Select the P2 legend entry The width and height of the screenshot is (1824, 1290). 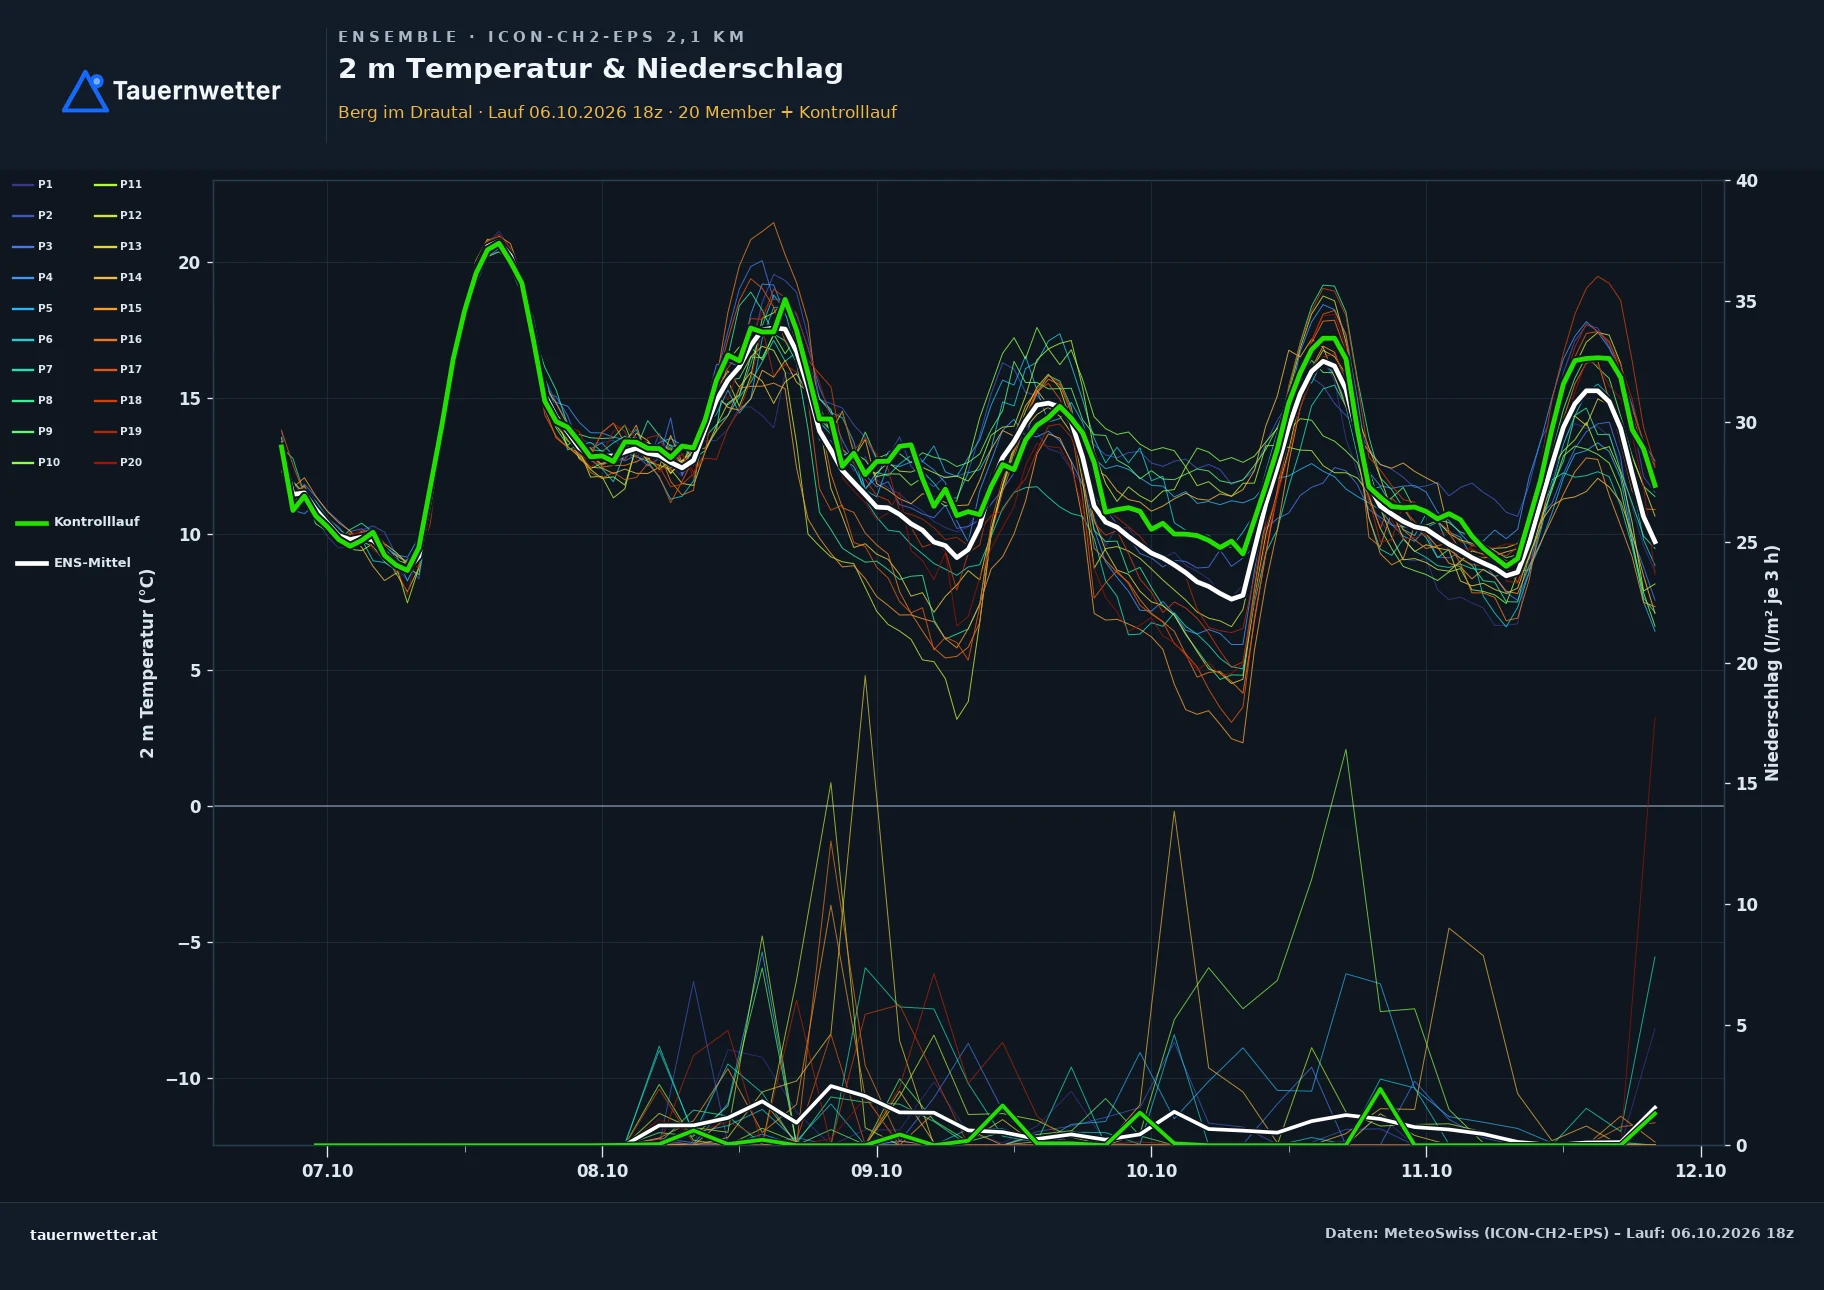pos(33,215)
